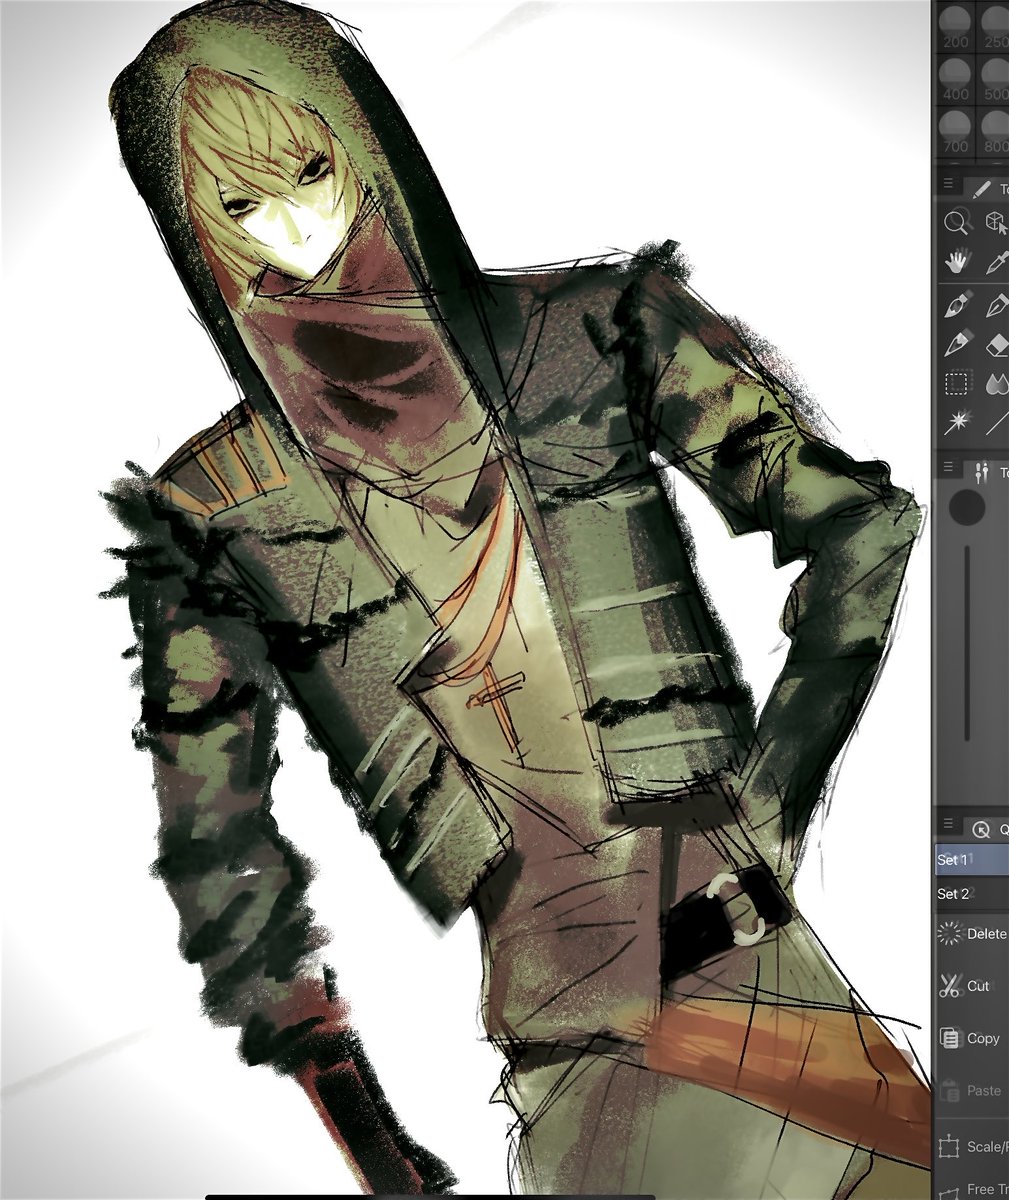1009x1200 pixels.
Task: Select the Selection marquee tool
Action: pos(958,384)
